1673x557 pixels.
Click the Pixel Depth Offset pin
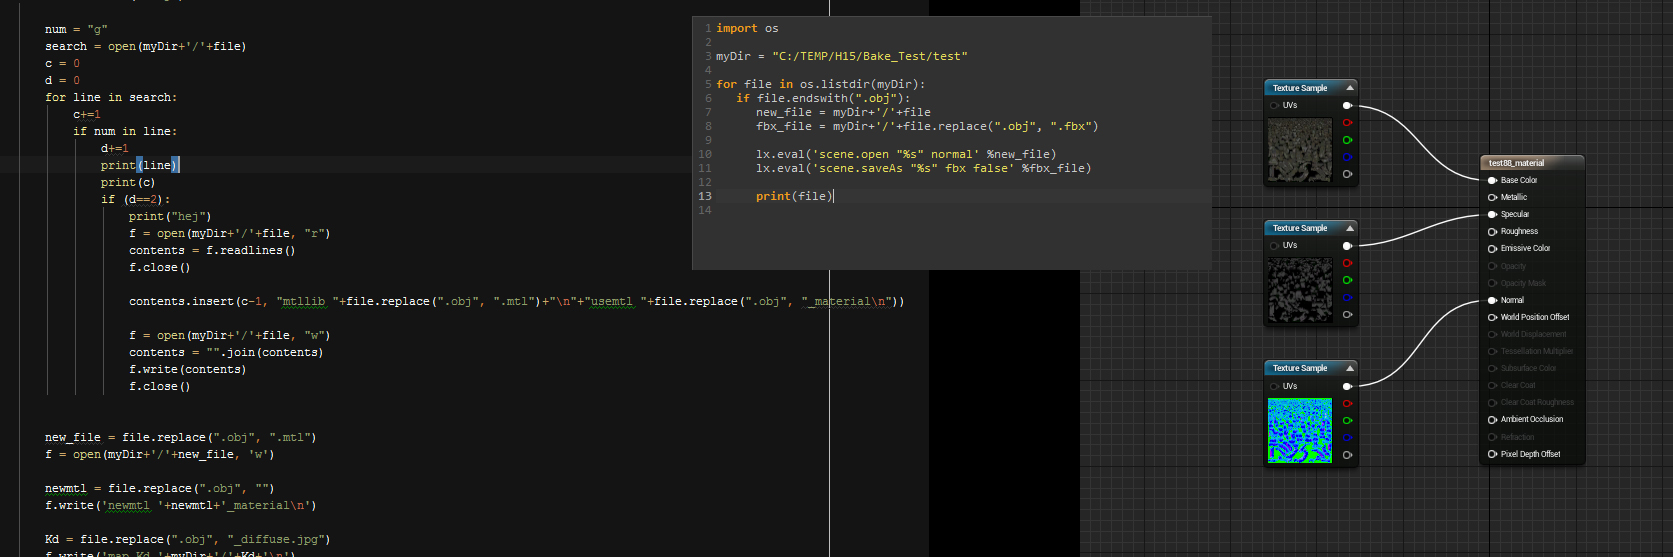tap(1493, 454)
